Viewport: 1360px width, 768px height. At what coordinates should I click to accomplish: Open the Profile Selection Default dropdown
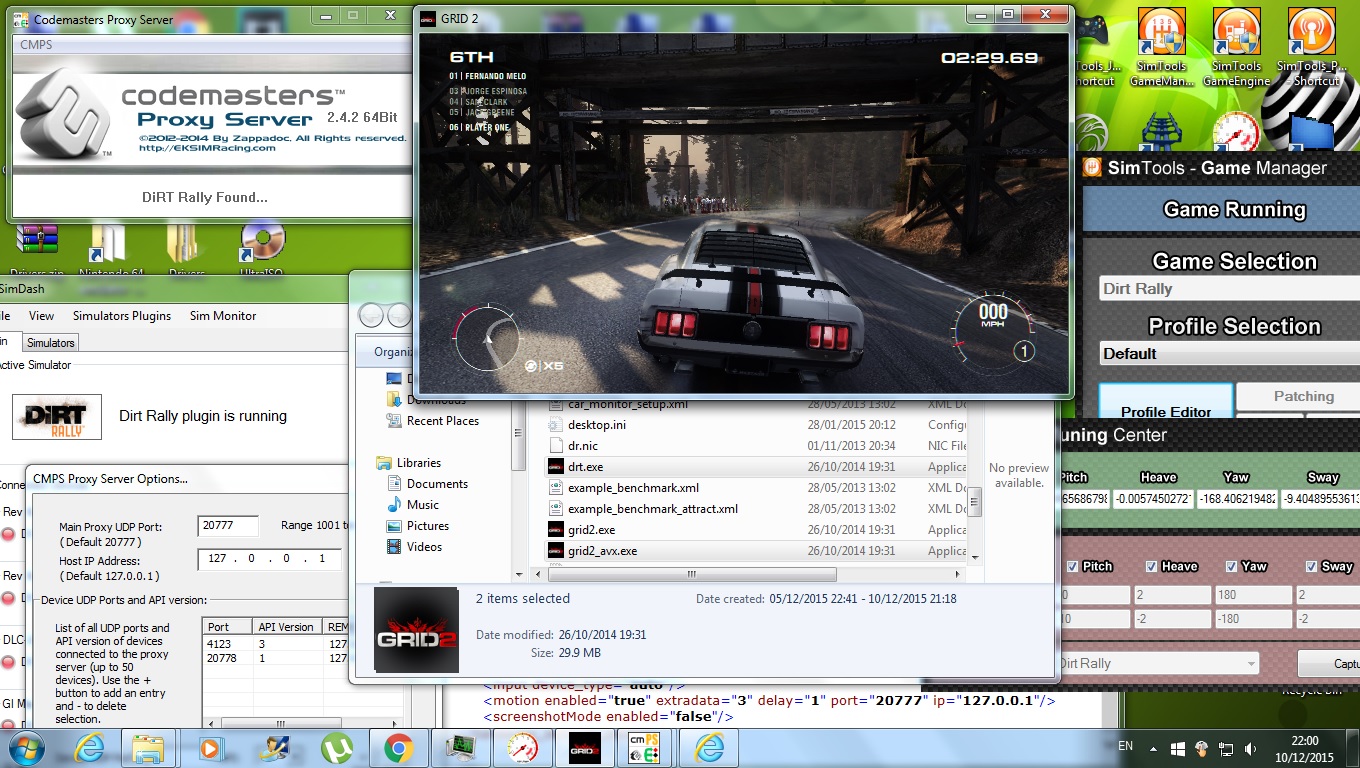[x=1229, y=354]
